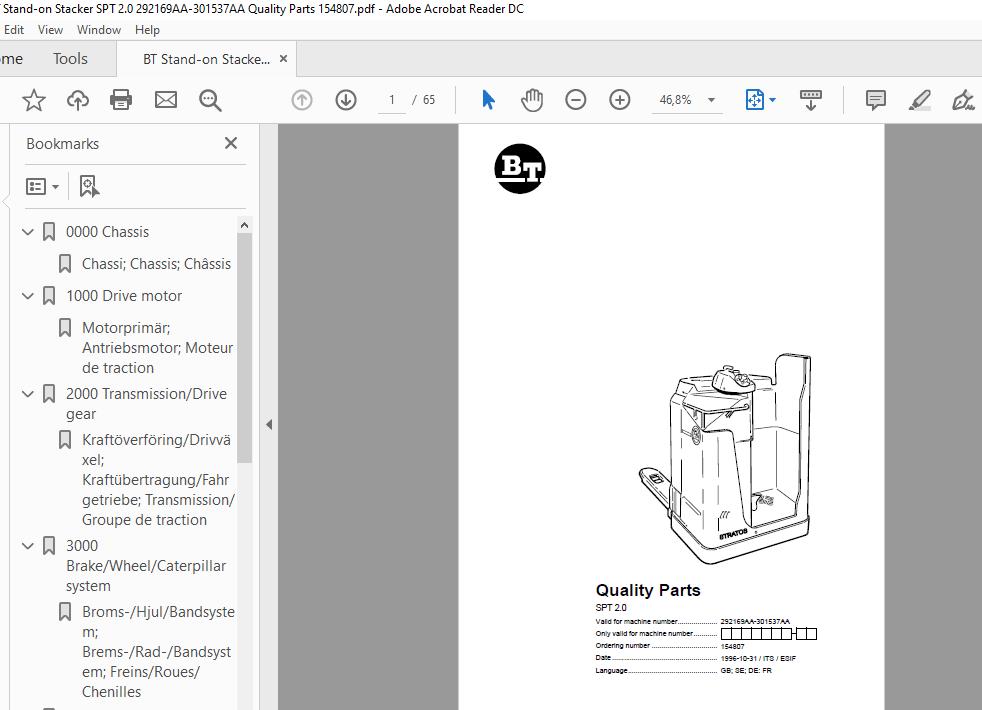
Task: Open the sign document pen icon
Action: (x=963, y=100)
